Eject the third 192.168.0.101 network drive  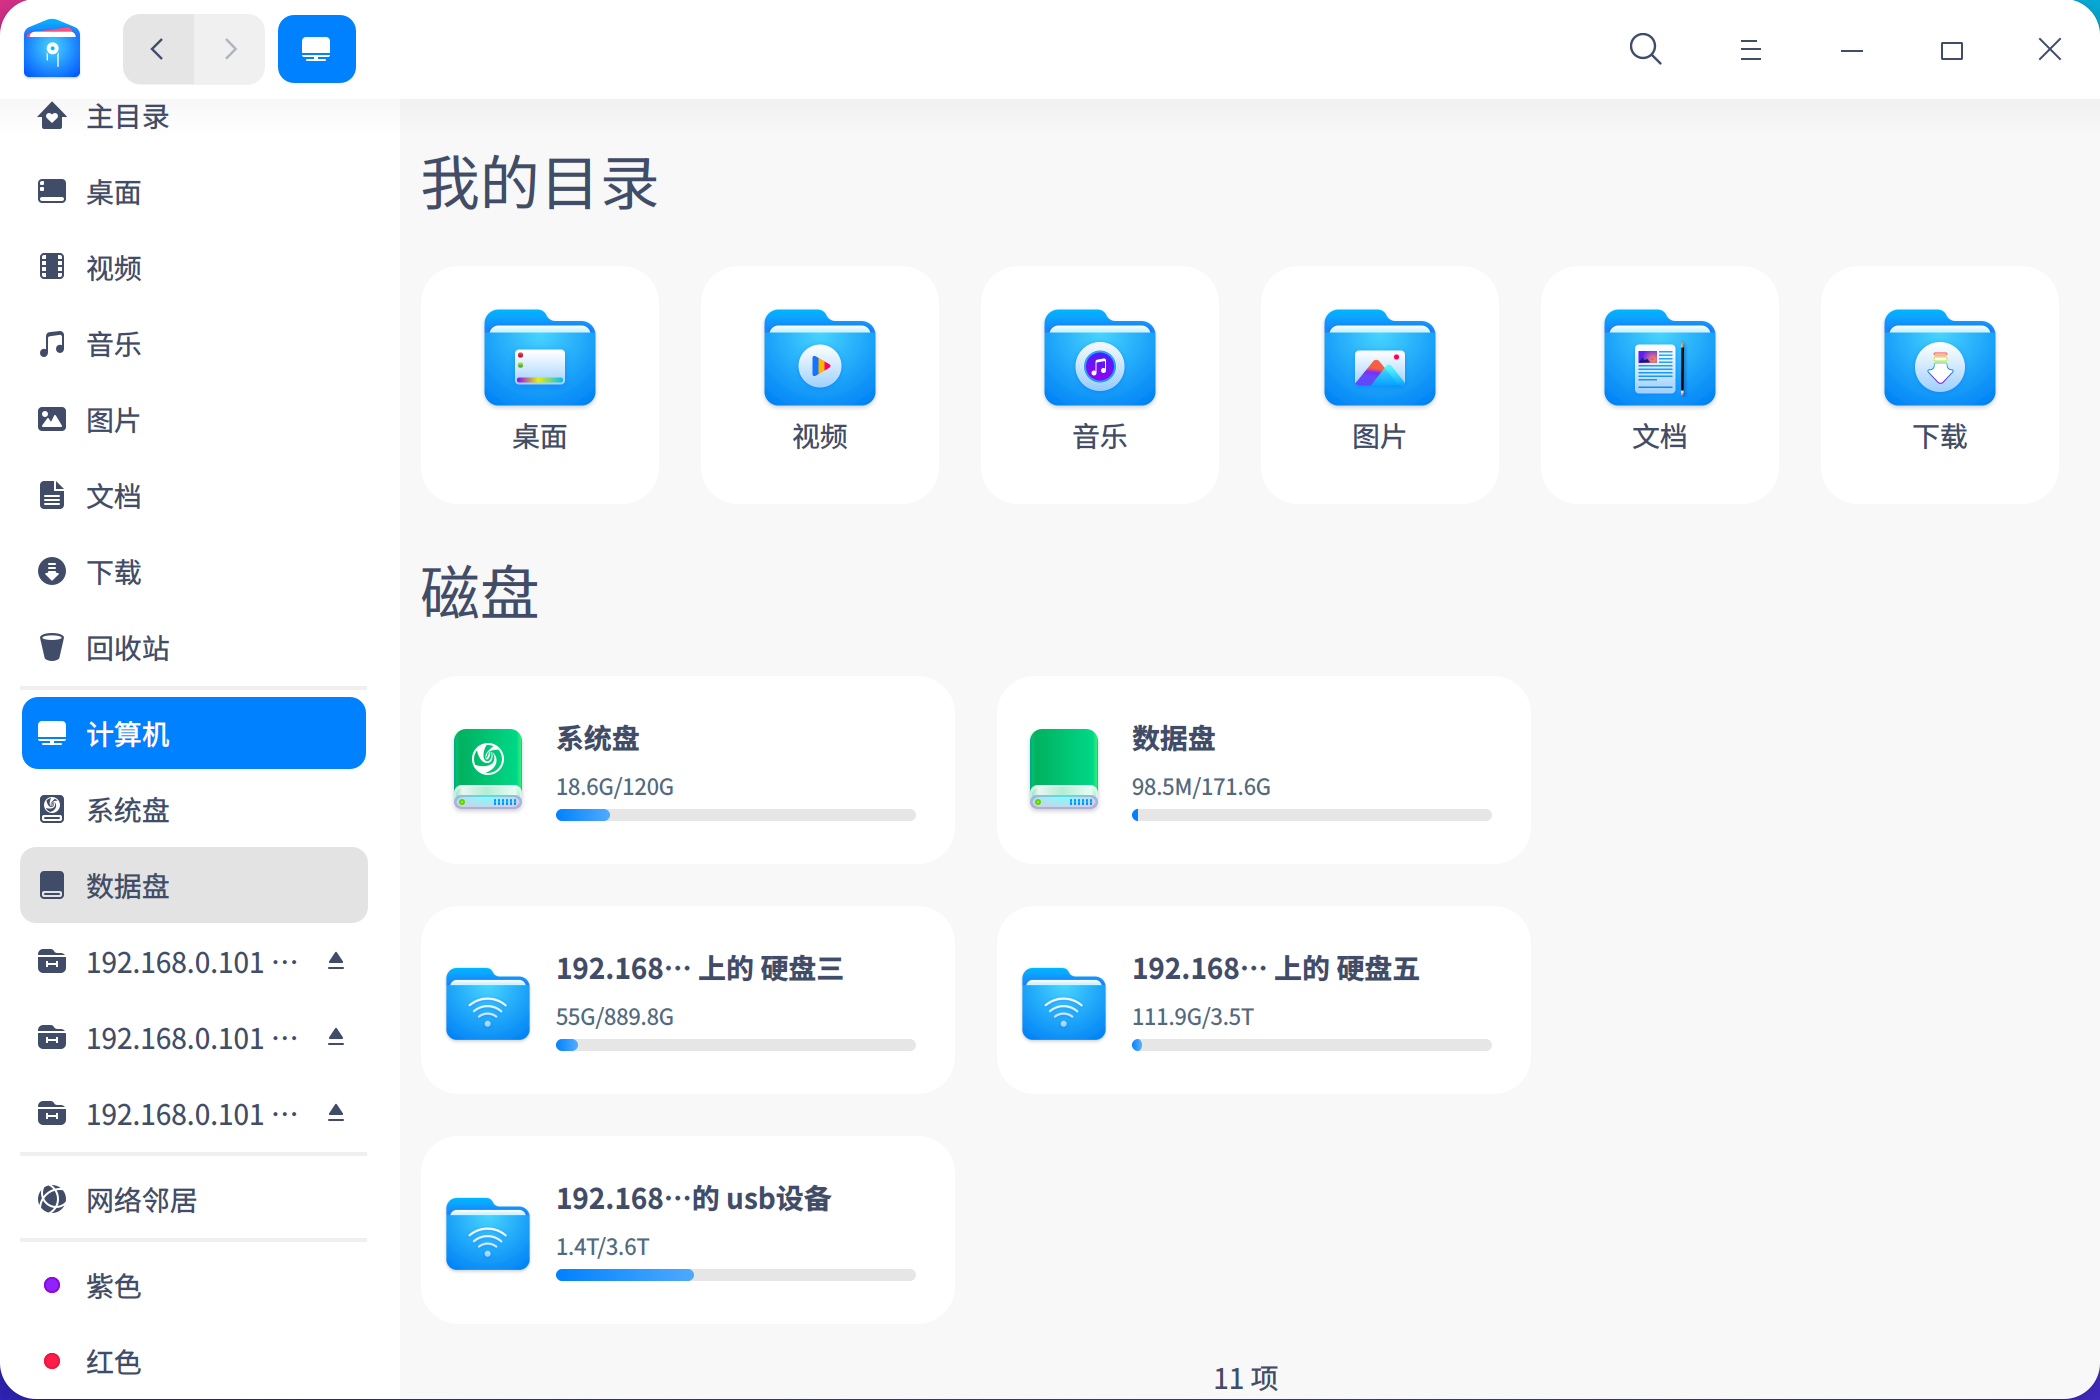tap(335, 1113)
